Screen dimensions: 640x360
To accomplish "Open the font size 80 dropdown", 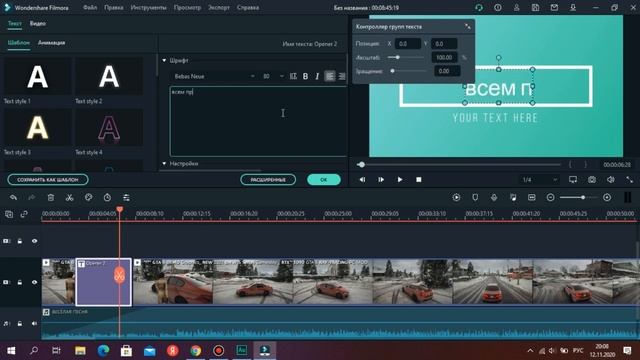I will (273, 76).
